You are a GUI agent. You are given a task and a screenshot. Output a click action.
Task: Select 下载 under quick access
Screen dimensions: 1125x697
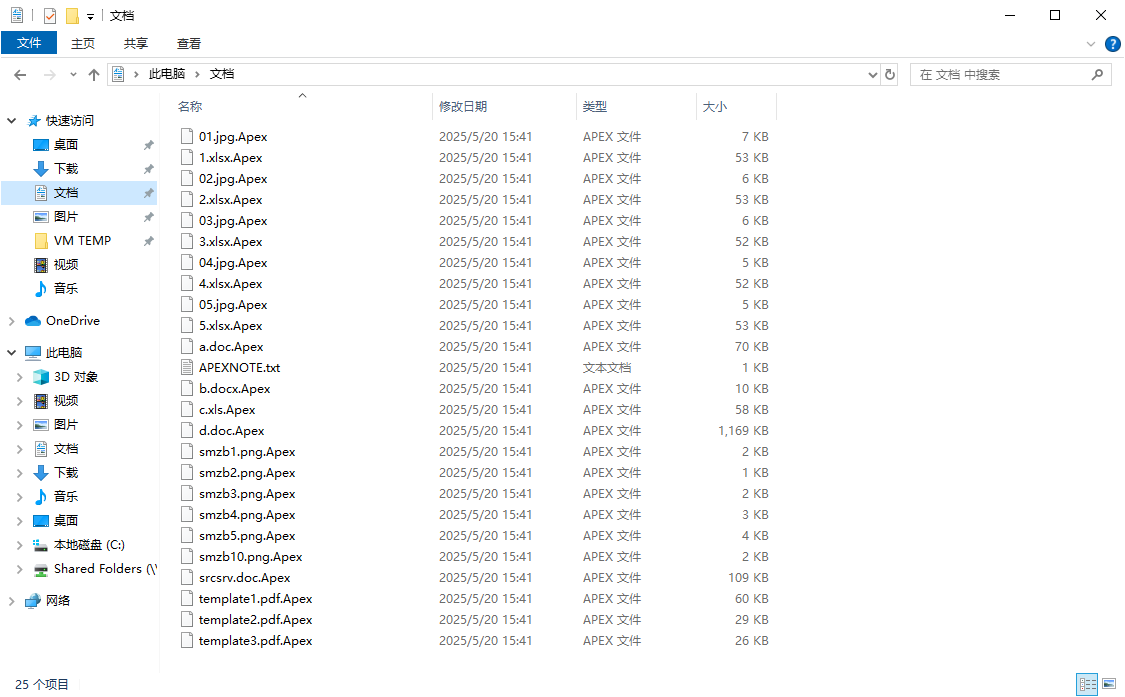[66, 169]
